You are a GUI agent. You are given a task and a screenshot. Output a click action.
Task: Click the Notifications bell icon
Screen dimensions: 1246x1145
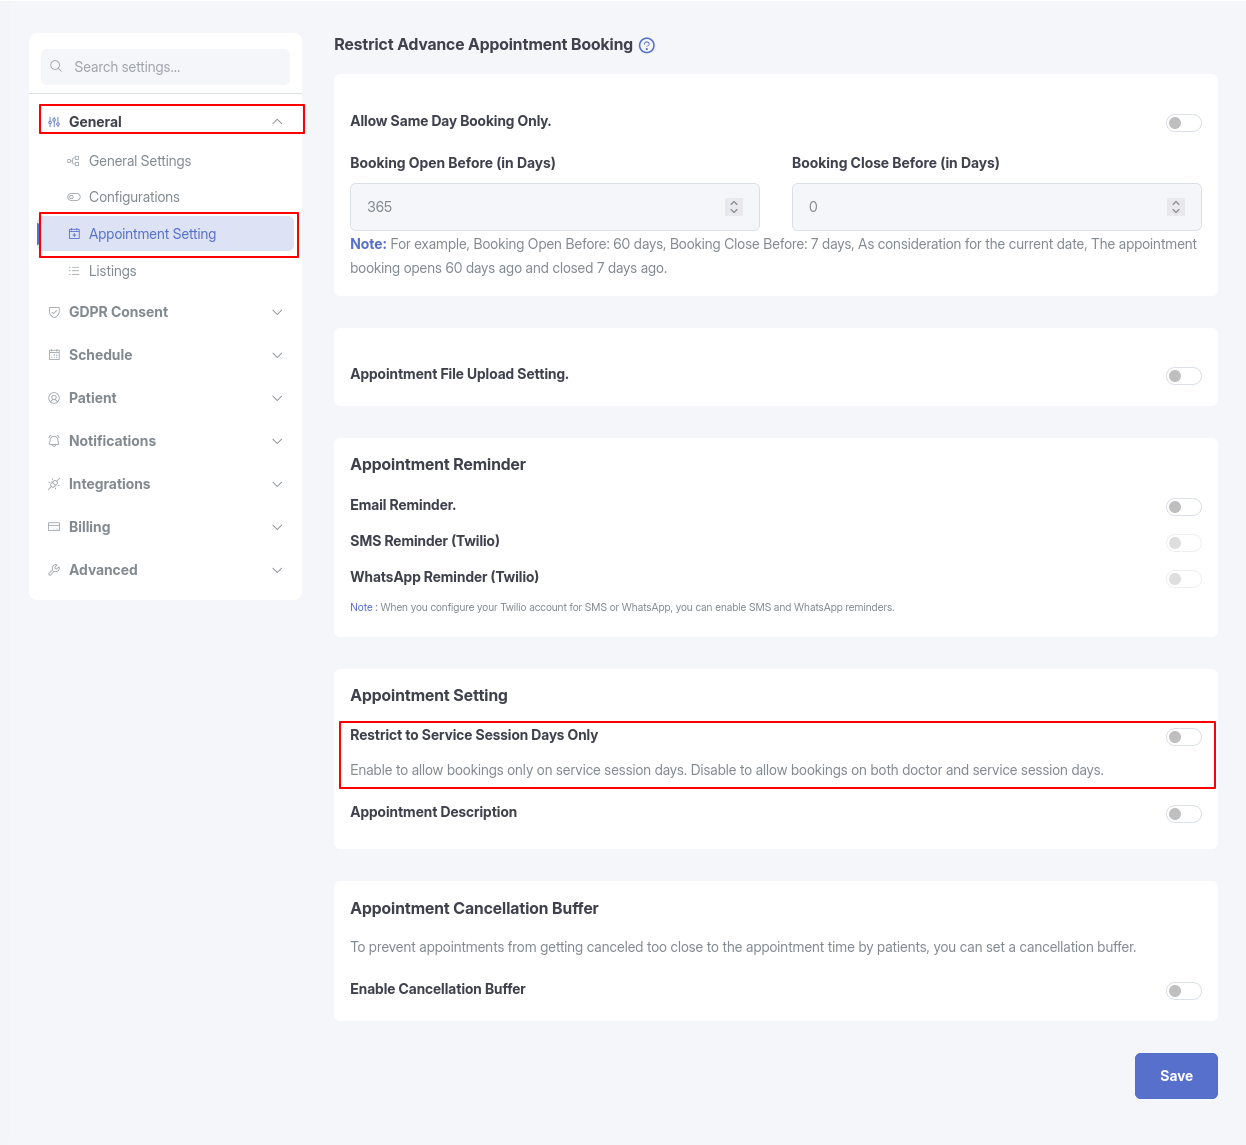(x=54, y=441)
